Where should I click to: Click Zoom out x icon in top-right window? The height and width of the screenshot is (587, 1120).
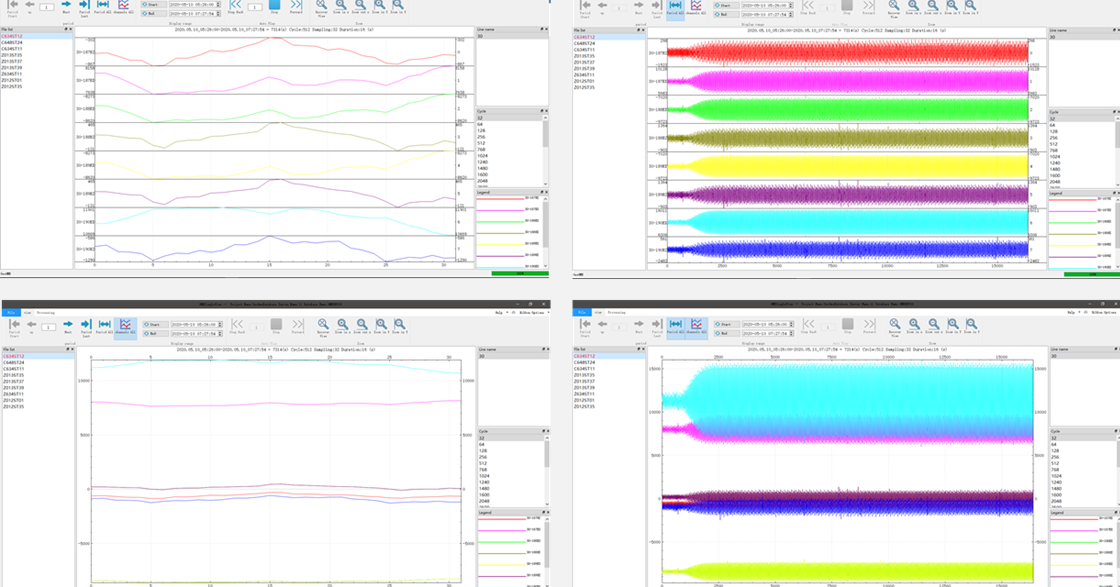933,6
